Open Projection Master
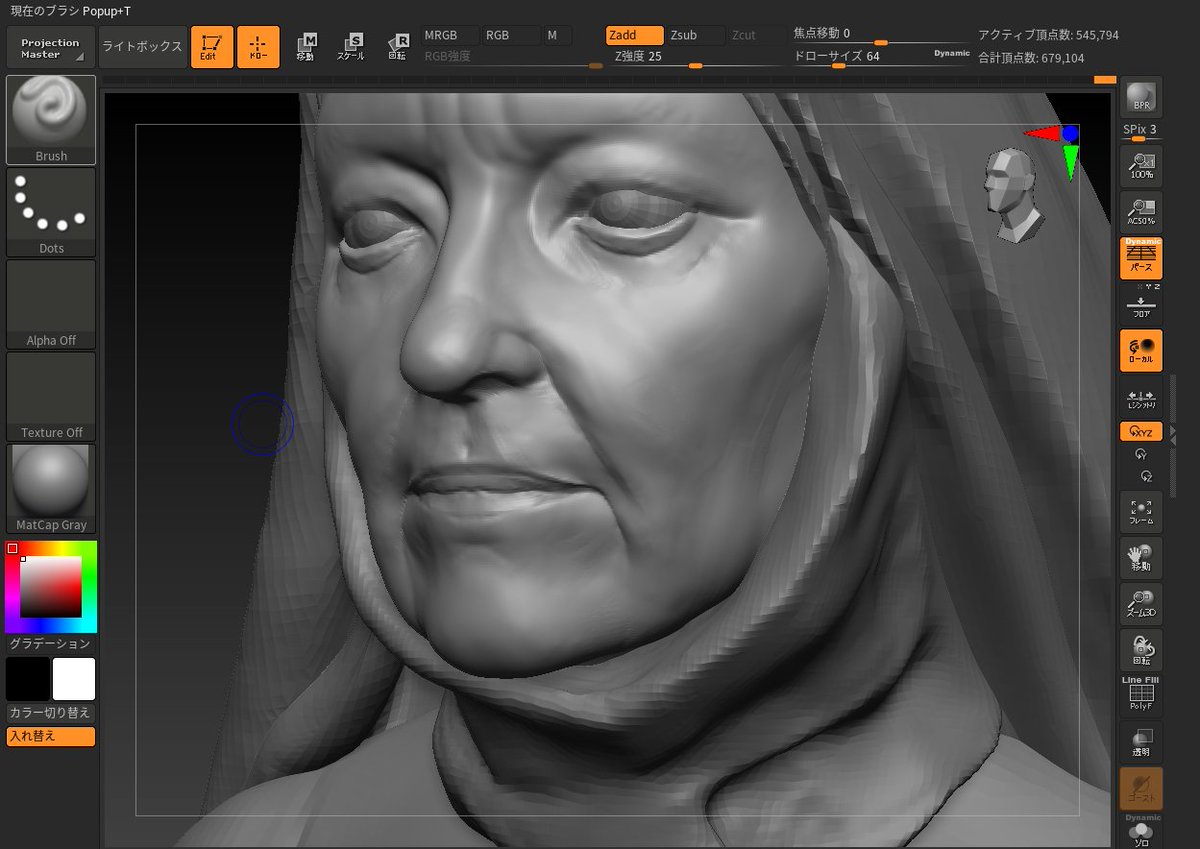This screenshot has width=1200, height=849. click(x=50, y=47)
